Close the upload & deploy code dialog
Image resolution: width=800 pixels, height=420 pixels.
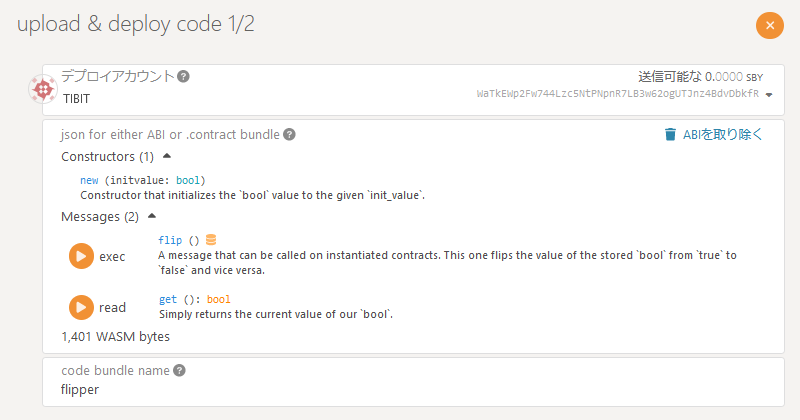point(769,25)
